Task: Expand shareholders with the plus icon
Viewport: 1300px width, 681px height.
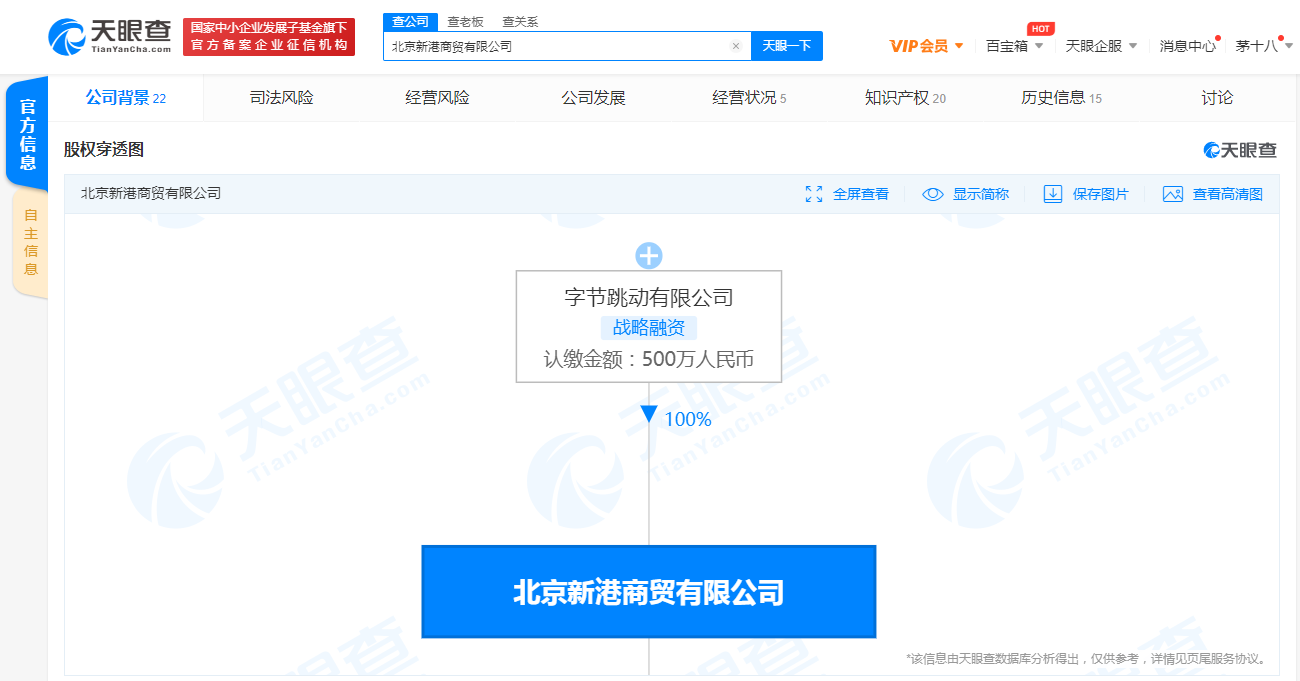Action: tap(649, 255)
